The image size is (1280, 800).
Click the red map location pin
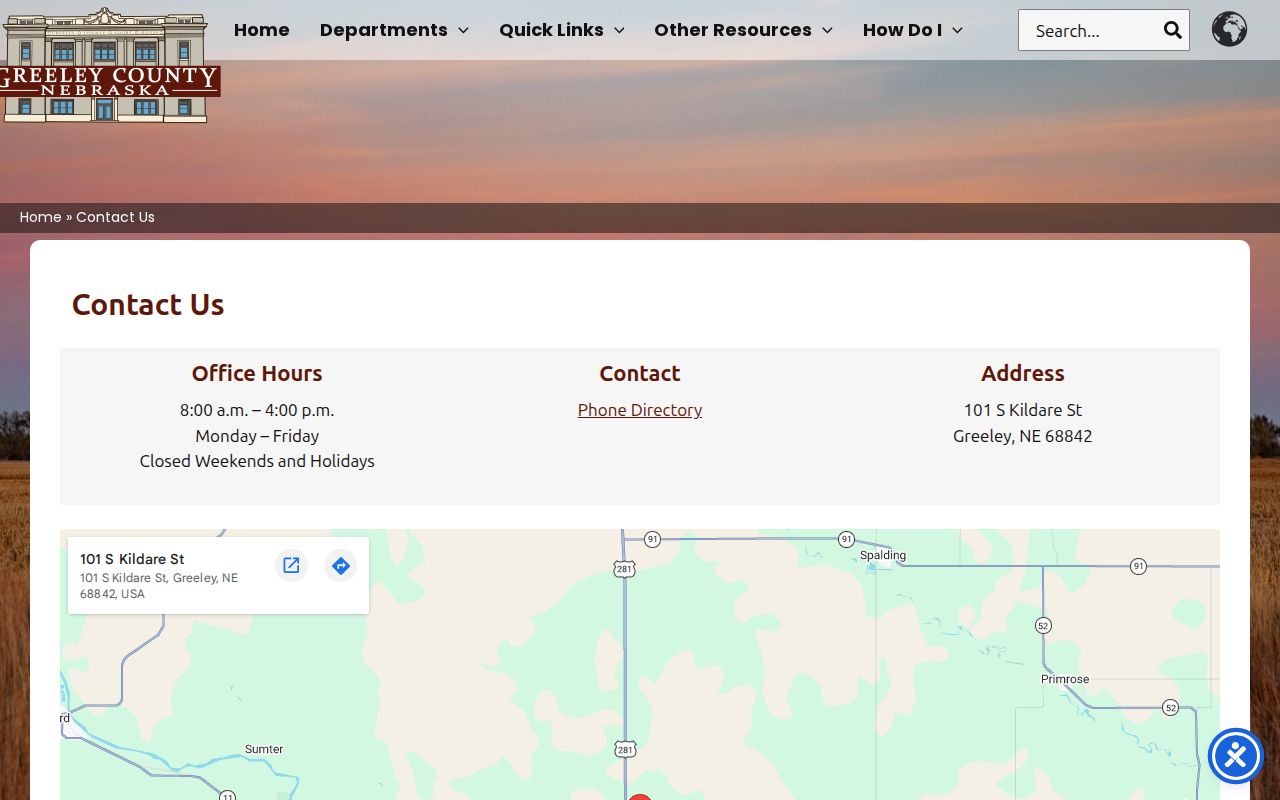point(640,797)
